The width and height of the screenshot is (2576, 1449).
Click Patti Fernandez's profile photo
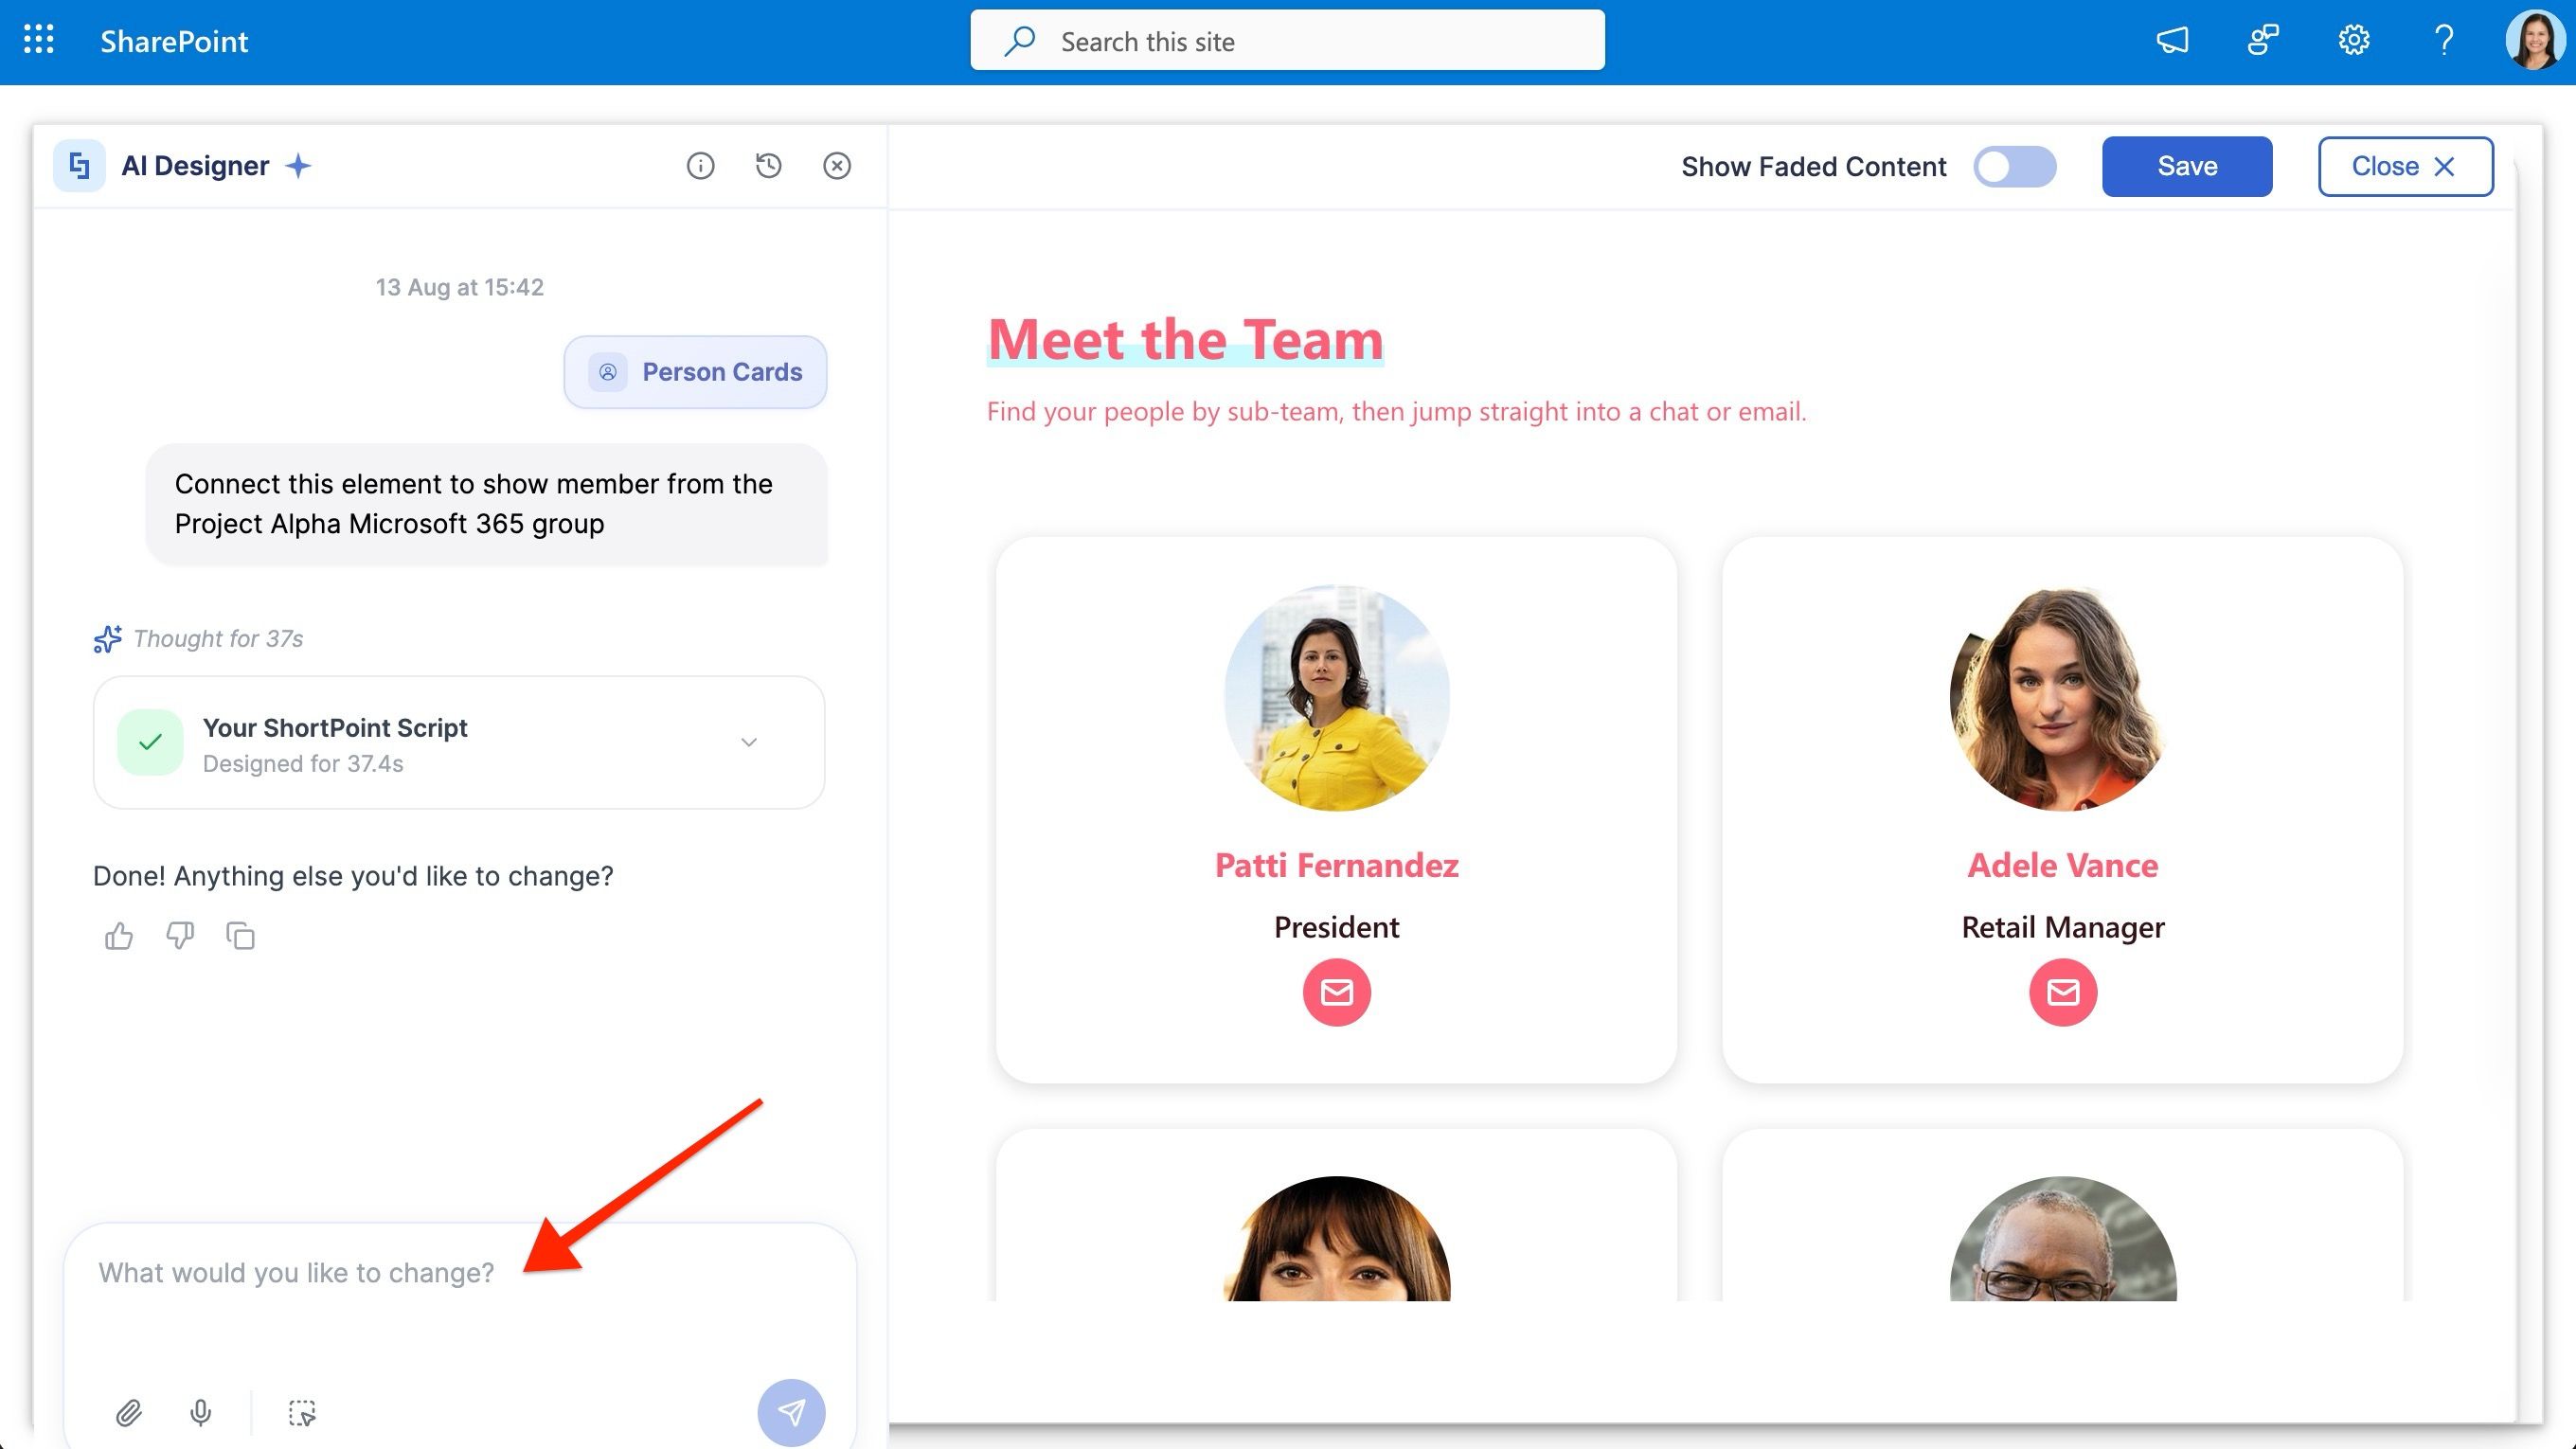click(1336, 697)
